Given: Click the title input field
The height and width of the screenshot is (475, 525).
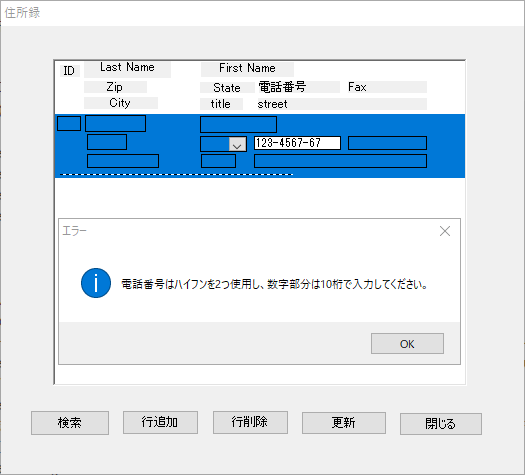Looking at the screenshot, I should pos(218,161).
